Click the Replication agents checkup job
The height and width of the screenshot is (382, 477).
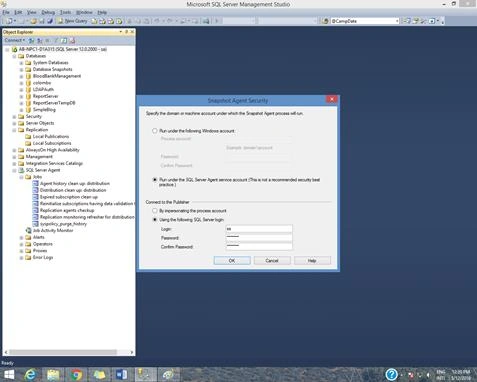(x=67, y=210)
